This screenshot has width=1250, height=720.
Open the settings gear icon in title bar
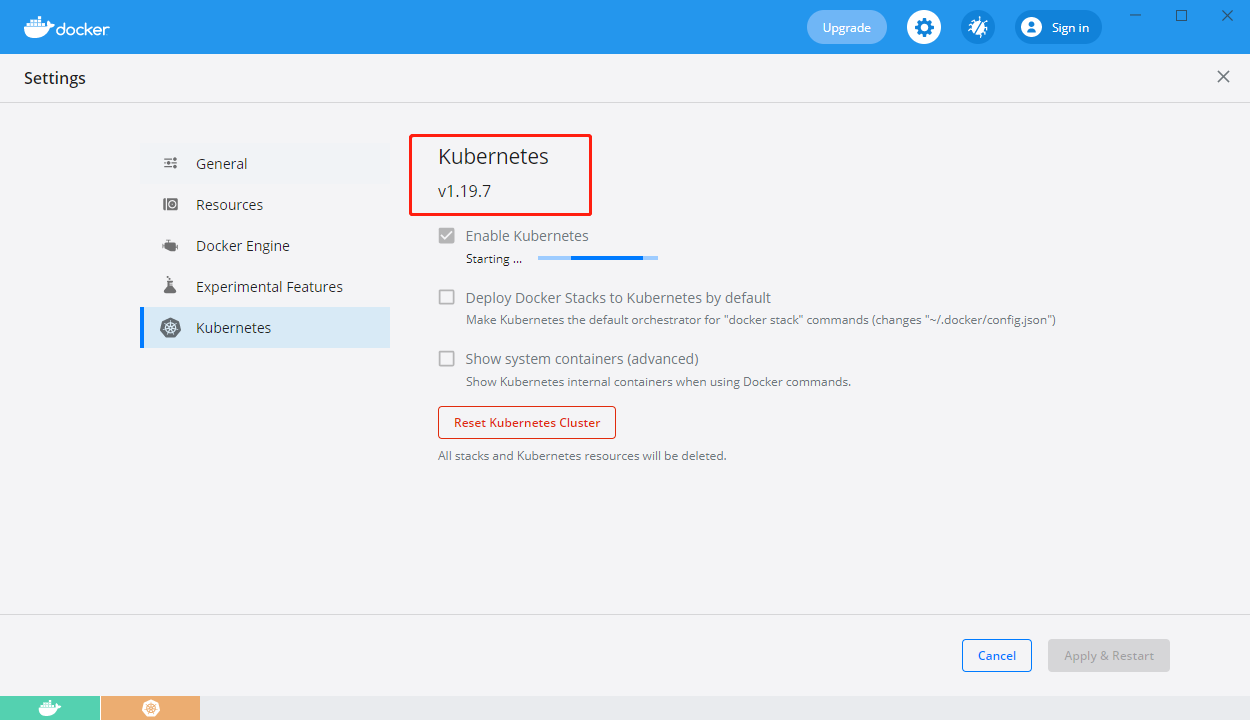(x=923, y=27)
